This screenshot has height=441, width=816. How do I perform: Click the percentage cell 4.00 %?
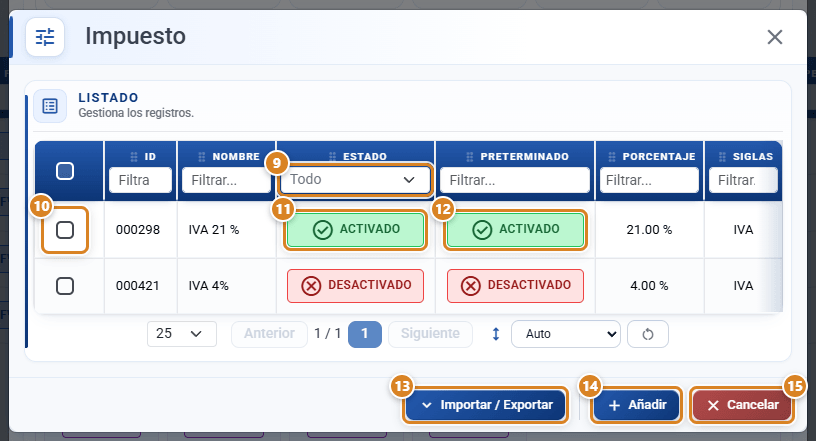coord(649,286)
